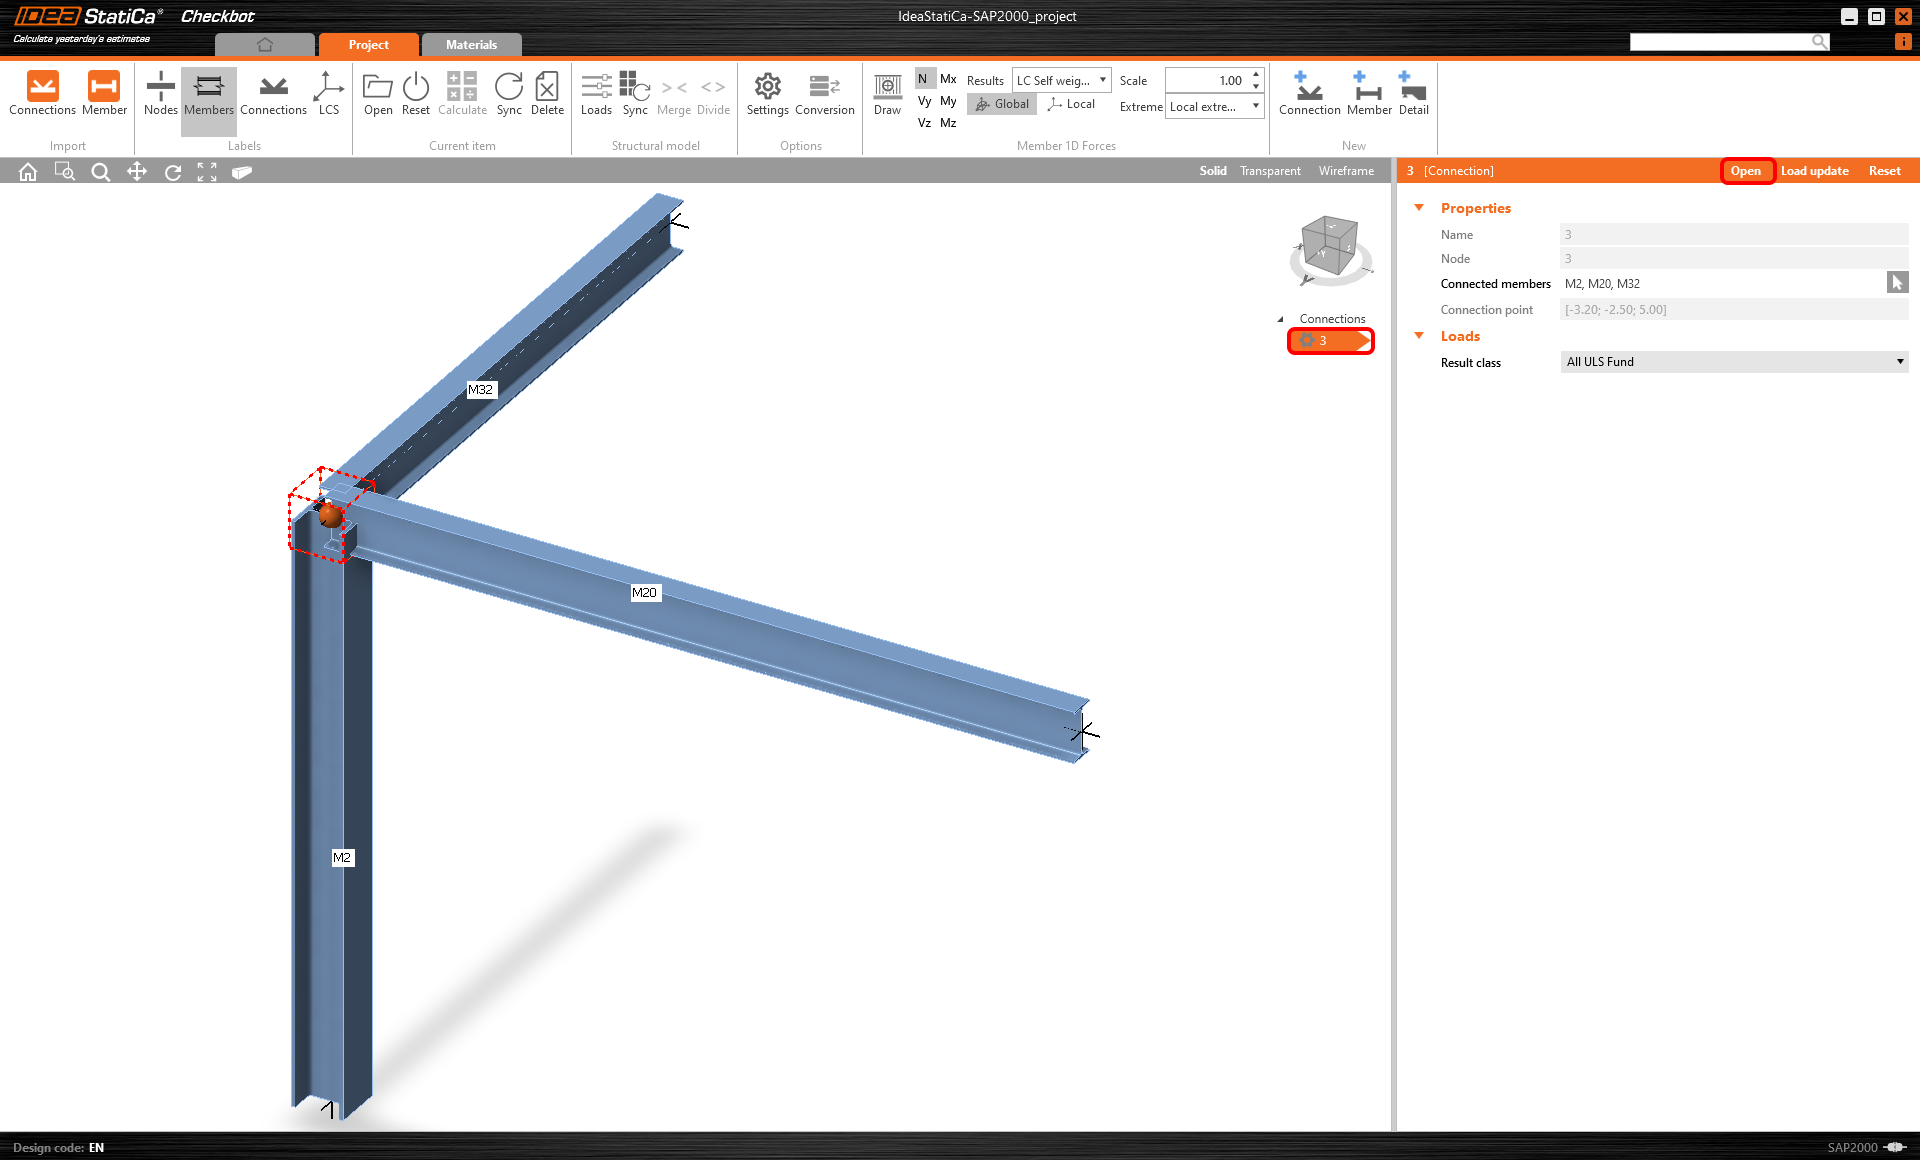
Task: Collapse the Properties section
Action: (x=1419, y=208)
